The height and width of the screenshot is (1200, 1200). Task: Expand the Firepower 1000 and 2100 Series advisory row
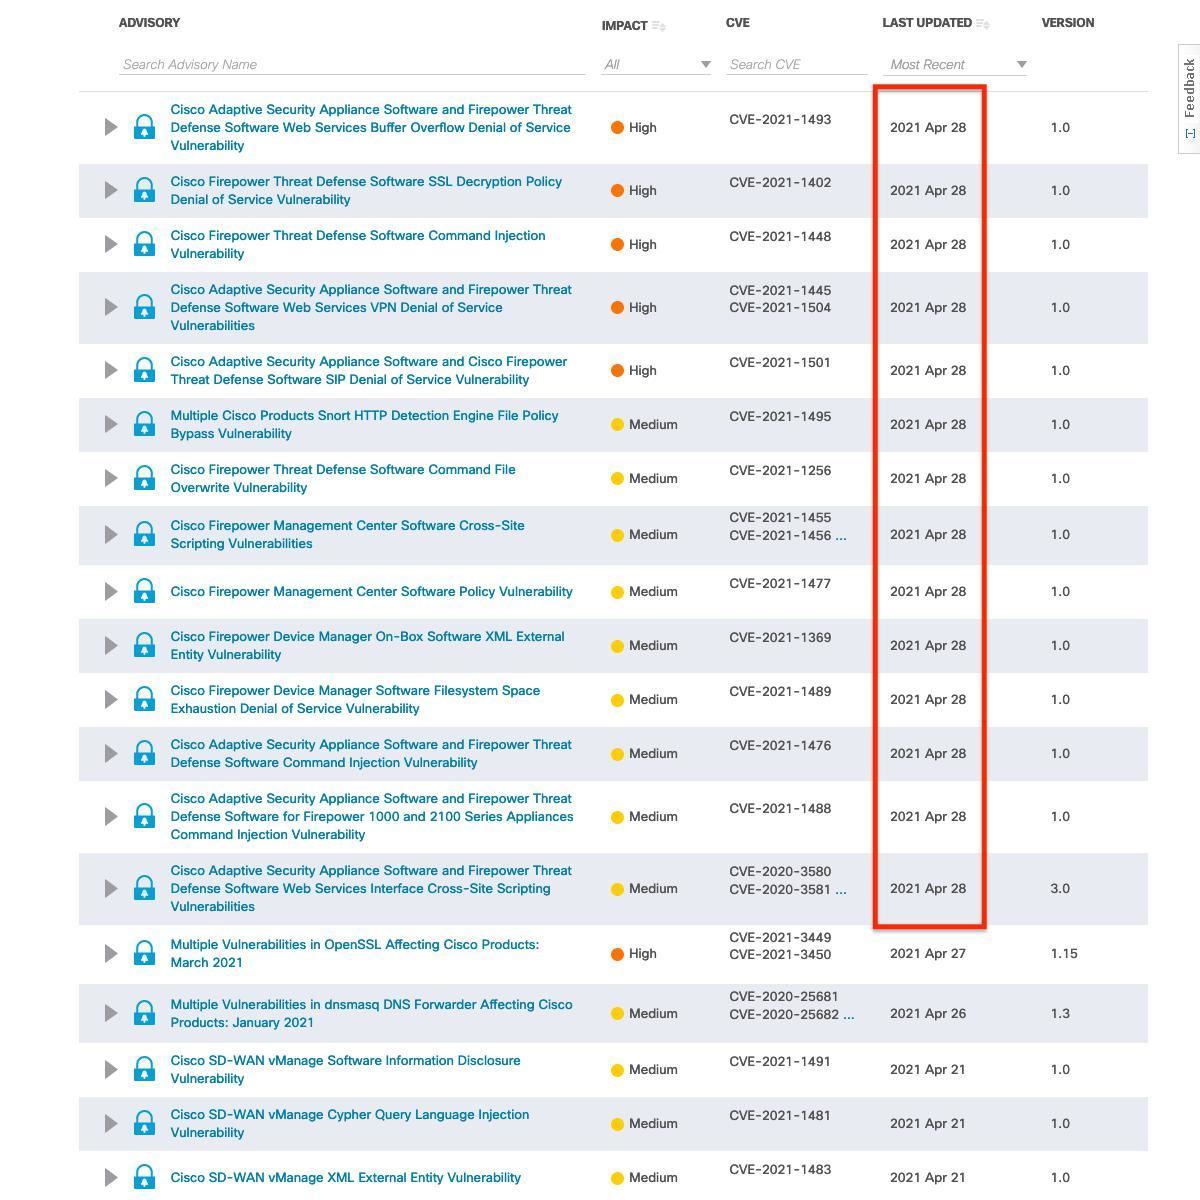(x=111, y=816)
